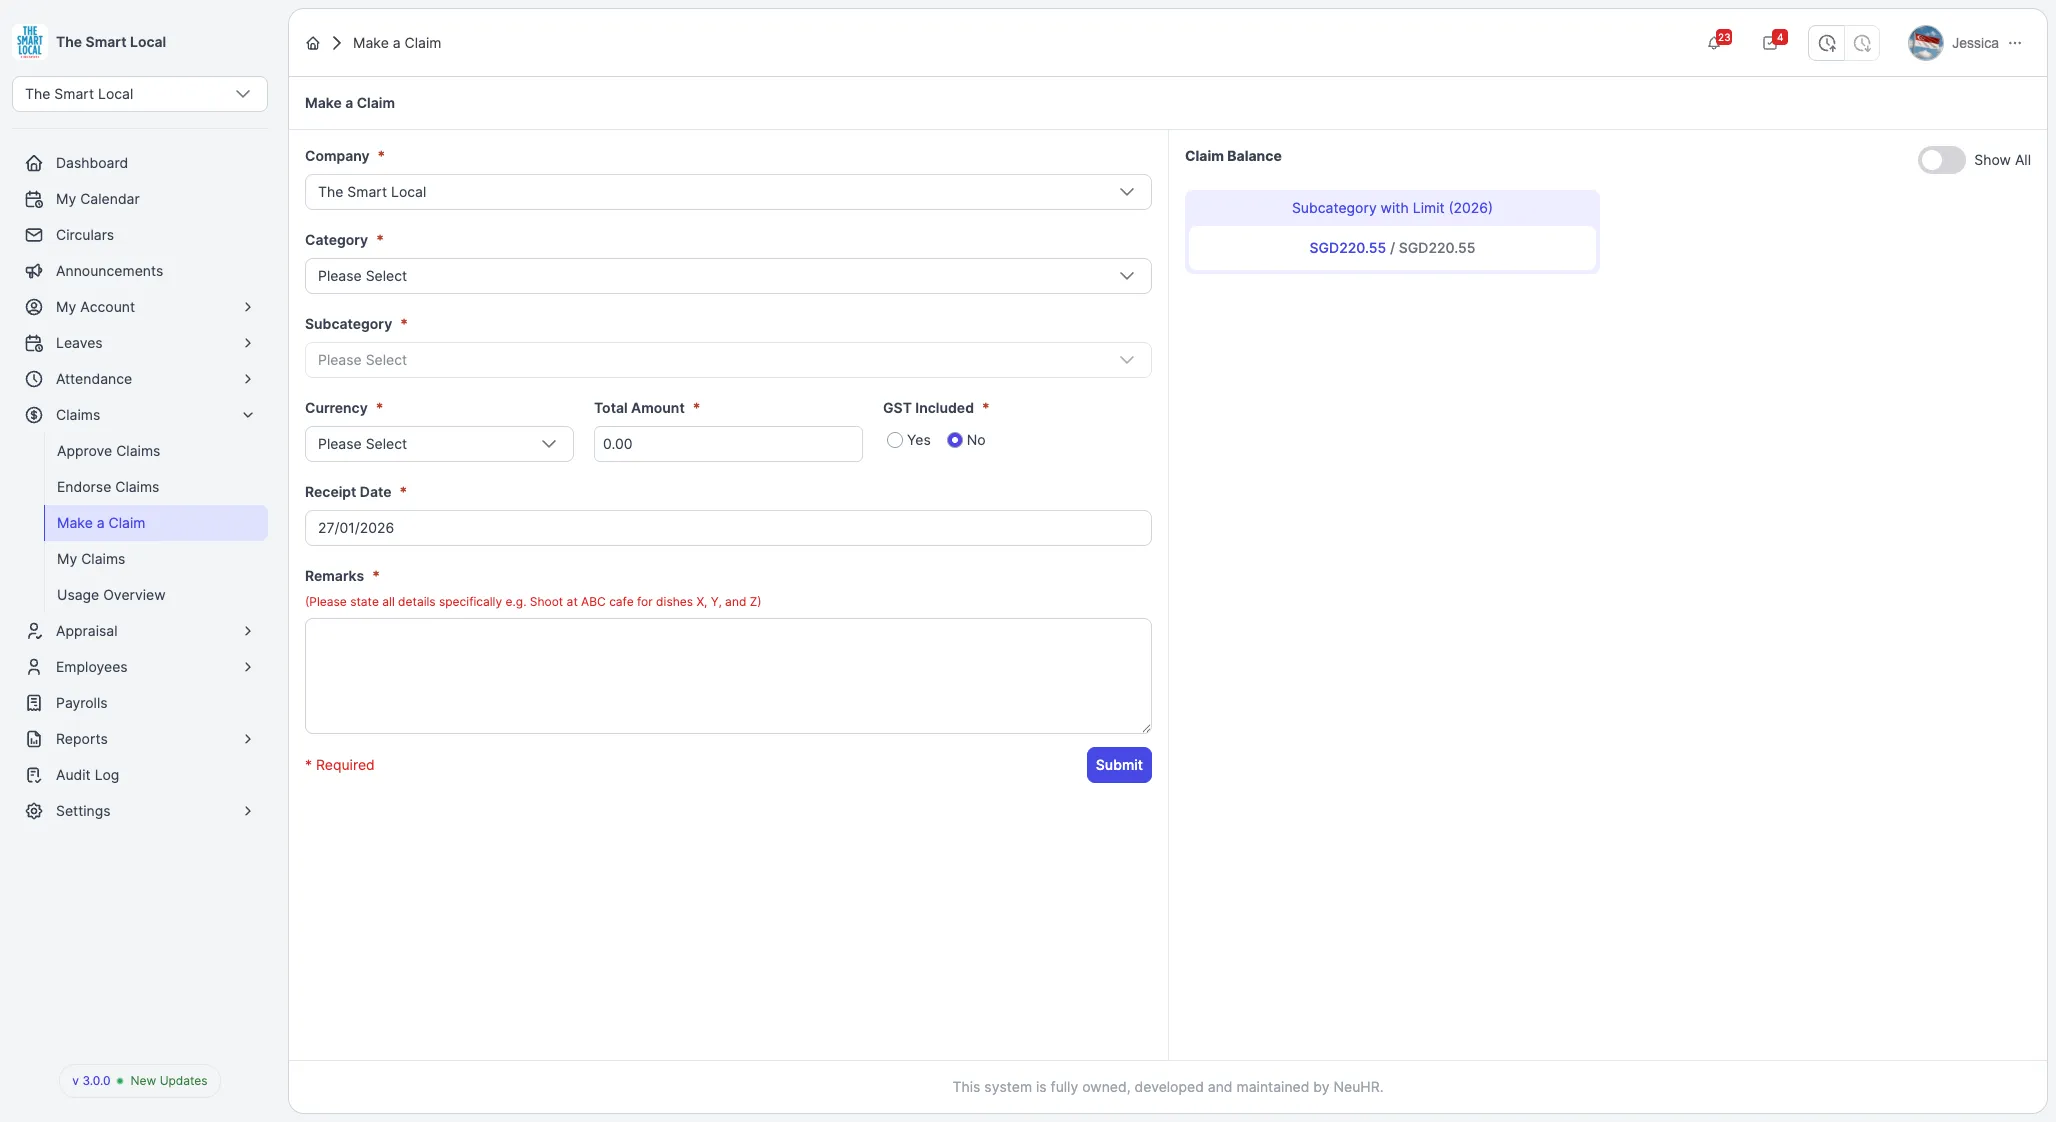The width and height of the screenshot is (2056, 1122).
Task: Select Make a Claim menu item
Action: (156, 523)
